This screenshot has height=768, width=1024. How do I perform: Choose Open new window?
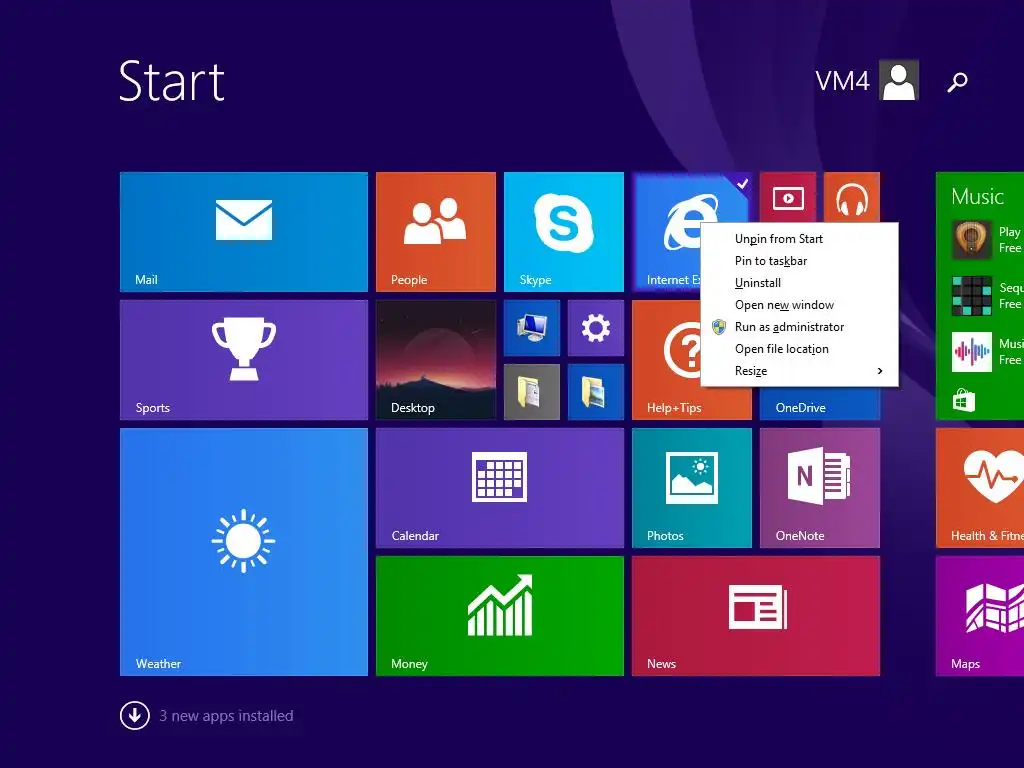click(x=799, y=305)
